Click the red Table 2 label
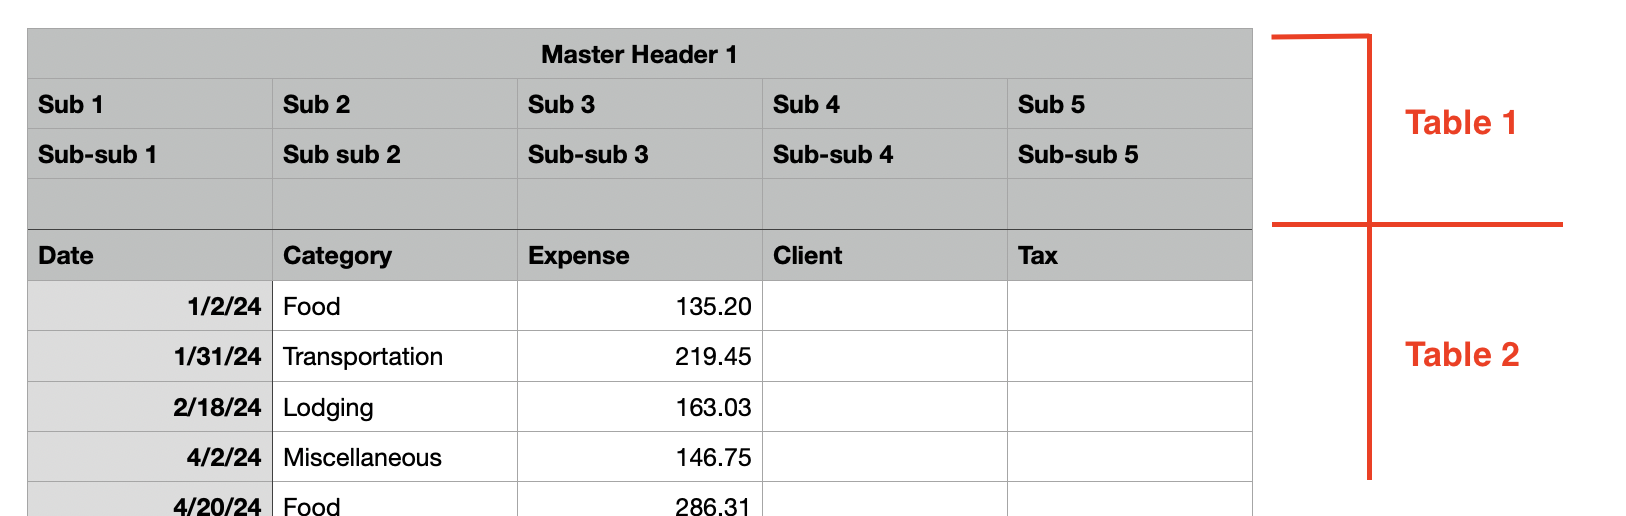The width and height of the screenshot is (1626, 516). pyautogui.click(x=1462, y=355)
